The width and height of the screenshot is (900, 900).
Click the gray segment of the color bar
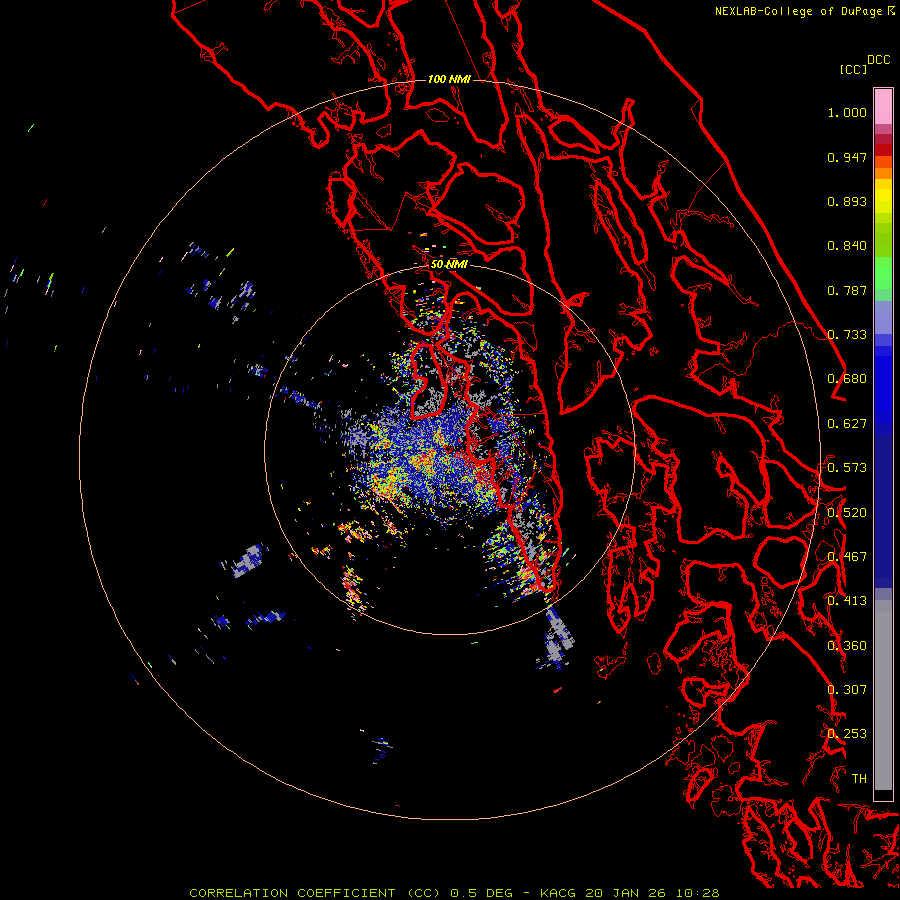[883, 695]
